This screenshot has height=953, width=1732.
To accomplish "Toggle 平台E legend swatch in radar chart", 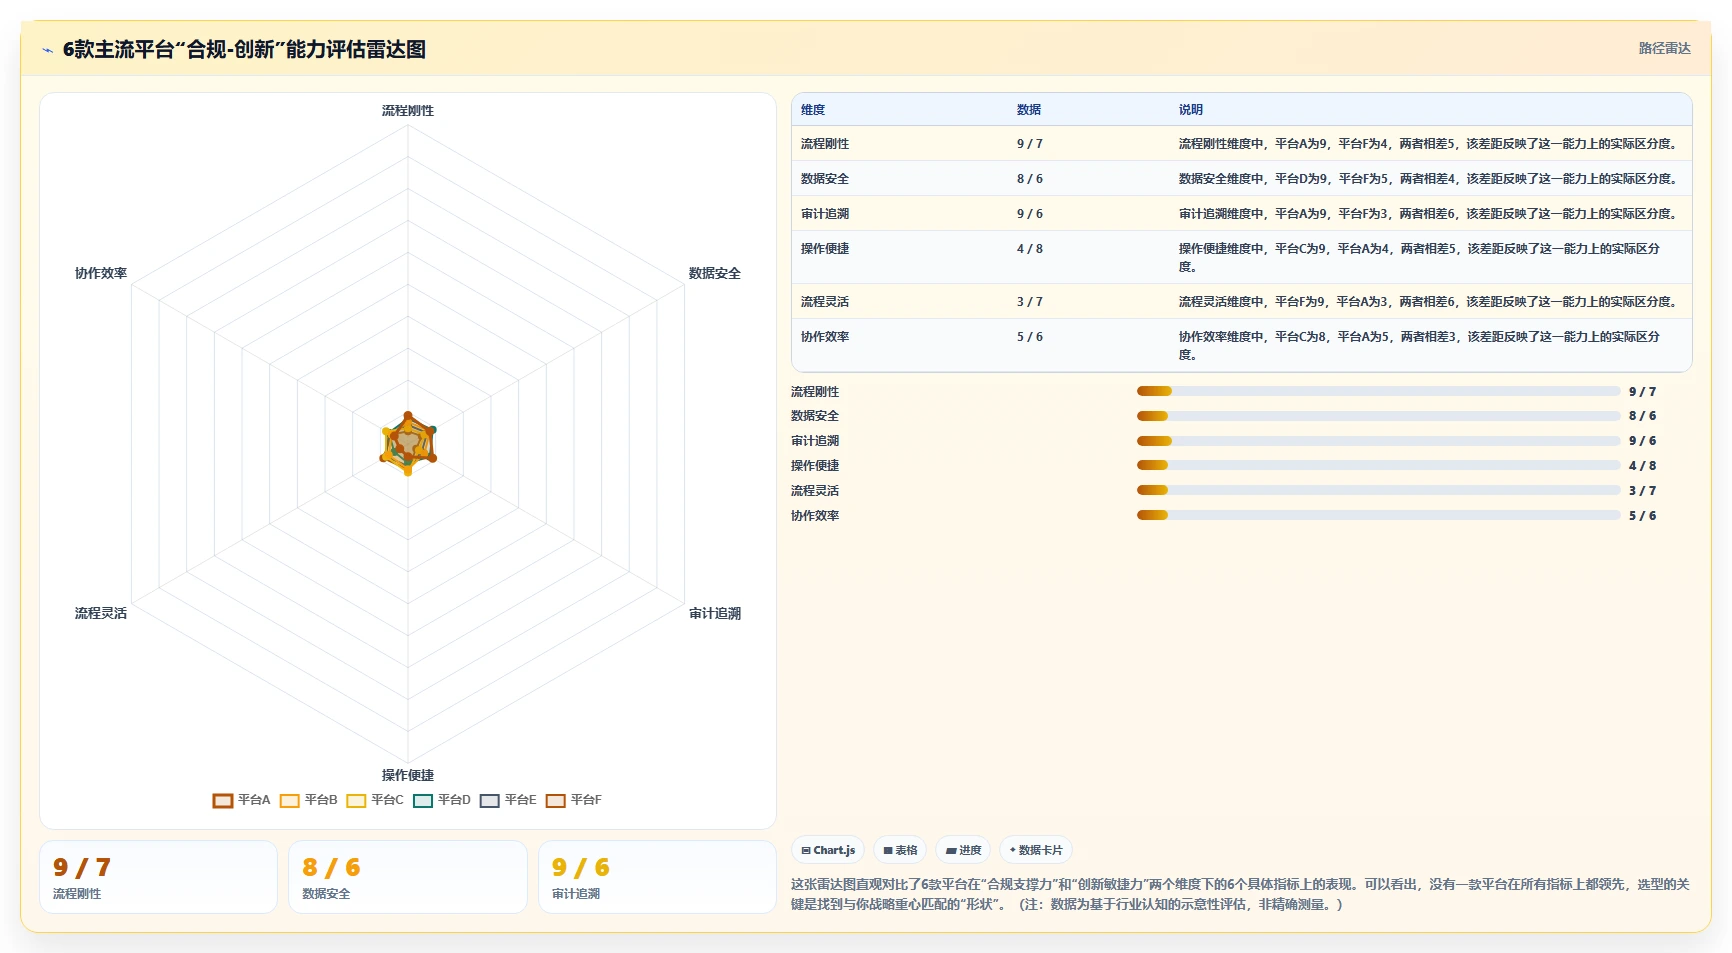I will pyautogui.click(x=490, y=800).
